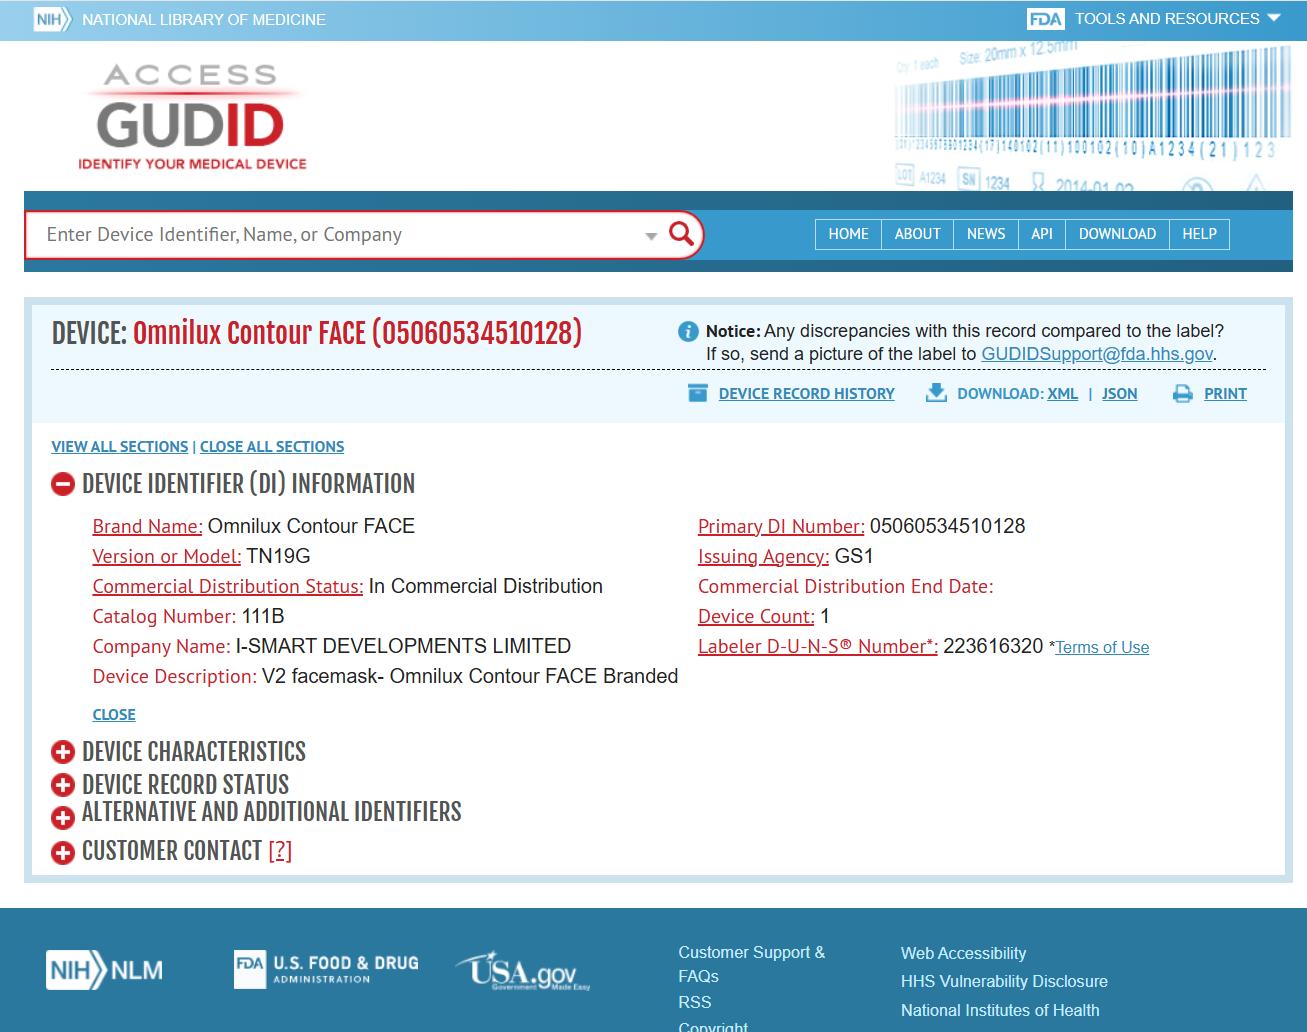Image resolution: width=1307 pixels, height=1032 pixels.
Task: Open the Issuing Agency definition link
Action: point(764,557)
